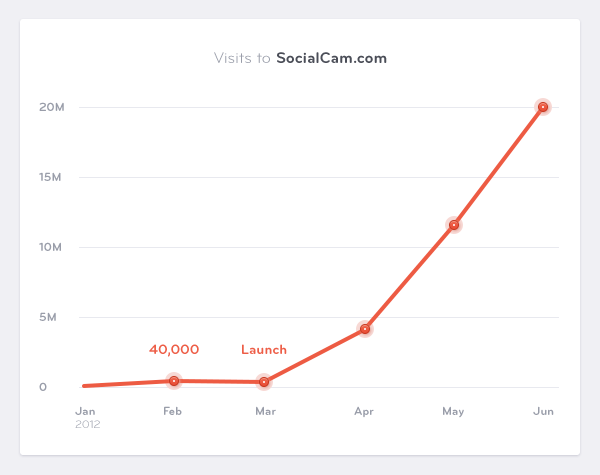Screen dimensions: 600x475
Task: Select the Mar data point on the line
Action: [x=264, y=382]
